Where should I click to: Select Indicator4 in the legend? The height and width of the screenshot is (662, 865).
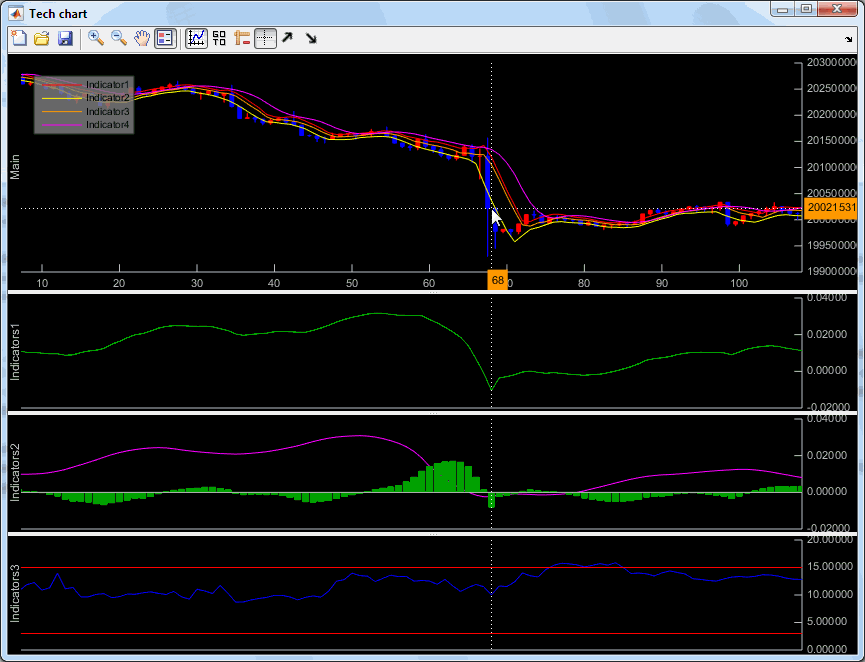(x=106, y=124)
